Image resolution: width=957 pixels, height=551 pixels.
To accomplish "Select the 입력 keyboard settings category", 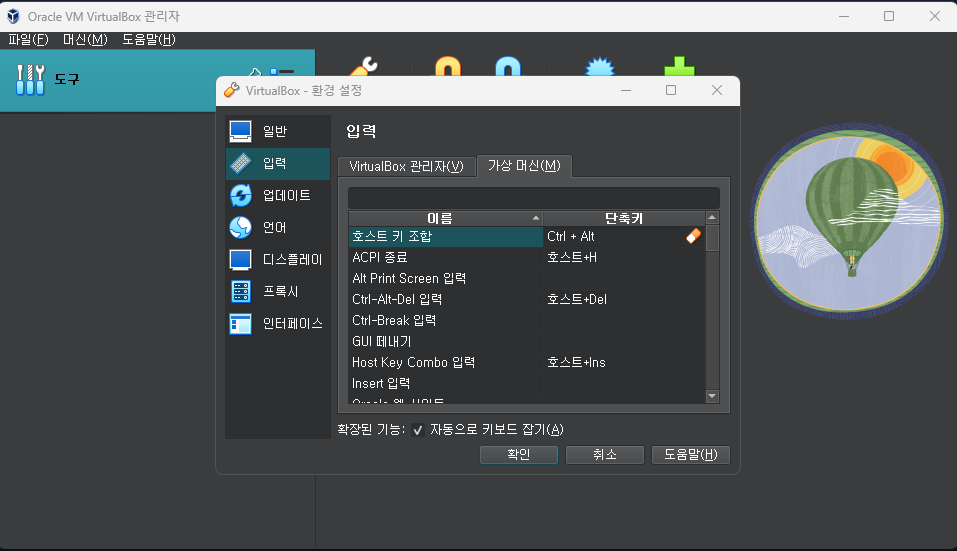I will coord(278,164).
